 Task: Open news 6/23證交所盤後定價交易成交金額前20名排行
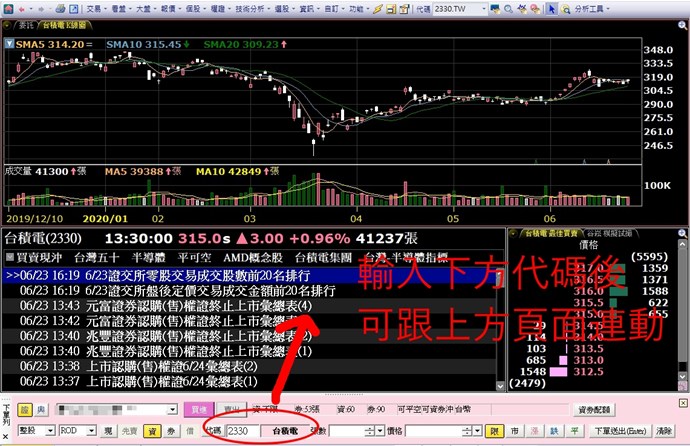tap(210, 291)
